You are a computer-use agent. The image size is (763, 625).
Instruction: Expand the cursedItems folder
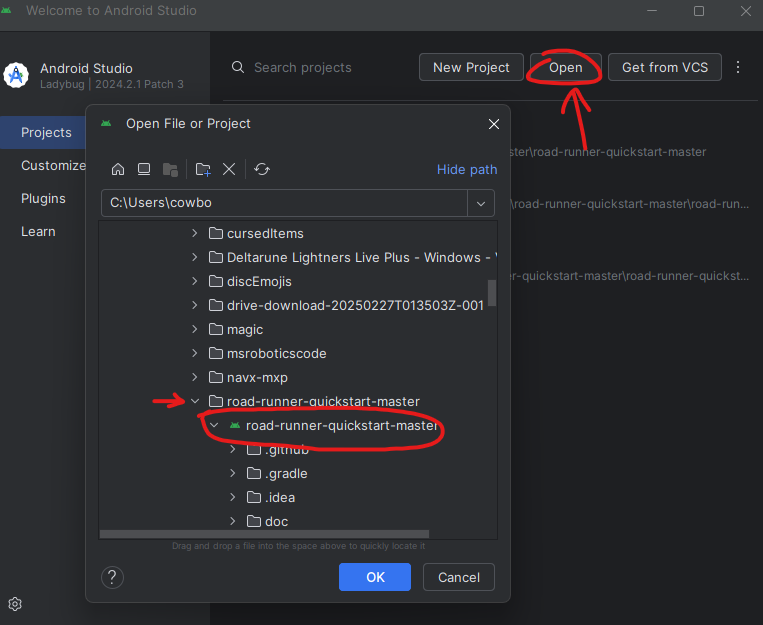click(195, 233)
